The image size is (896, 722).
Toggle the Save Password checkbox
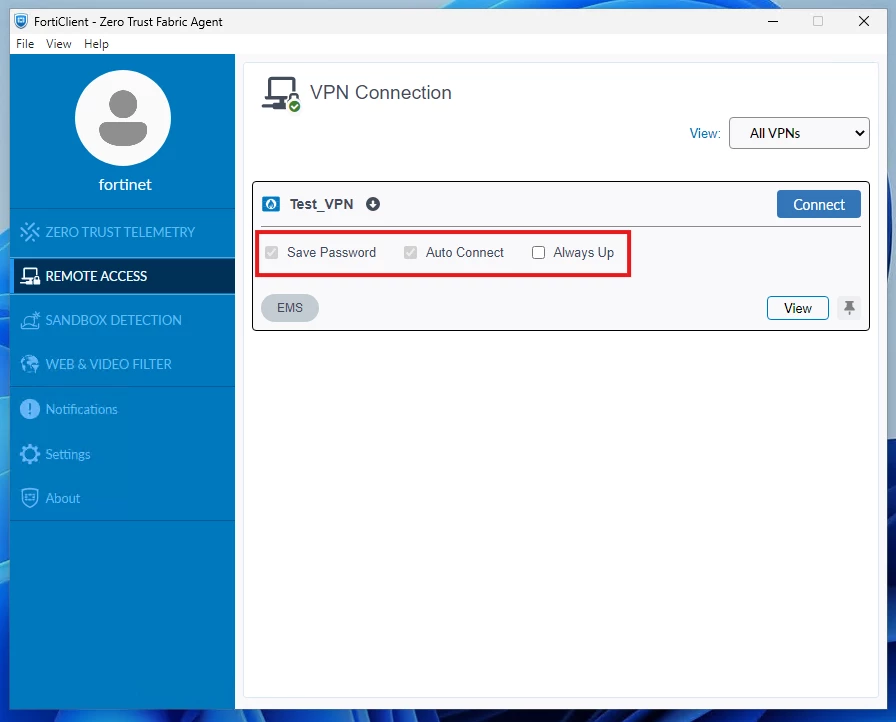coord(271,252)
